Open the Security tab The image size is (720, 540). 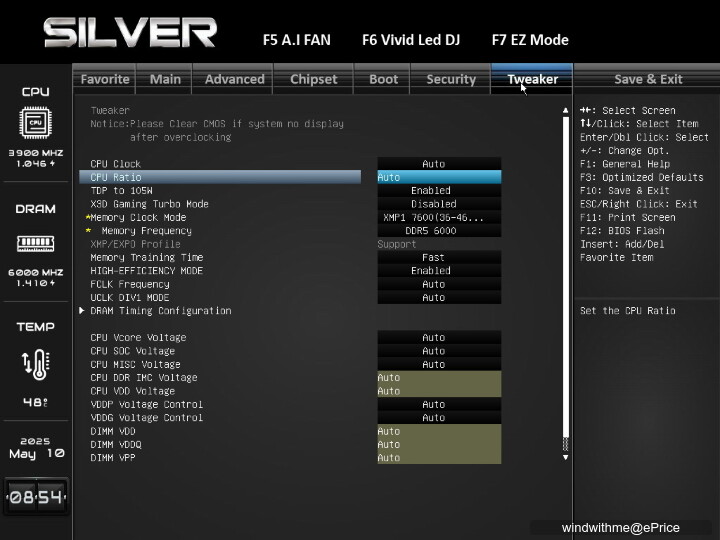pyautogui.click(x=451, y=79)
